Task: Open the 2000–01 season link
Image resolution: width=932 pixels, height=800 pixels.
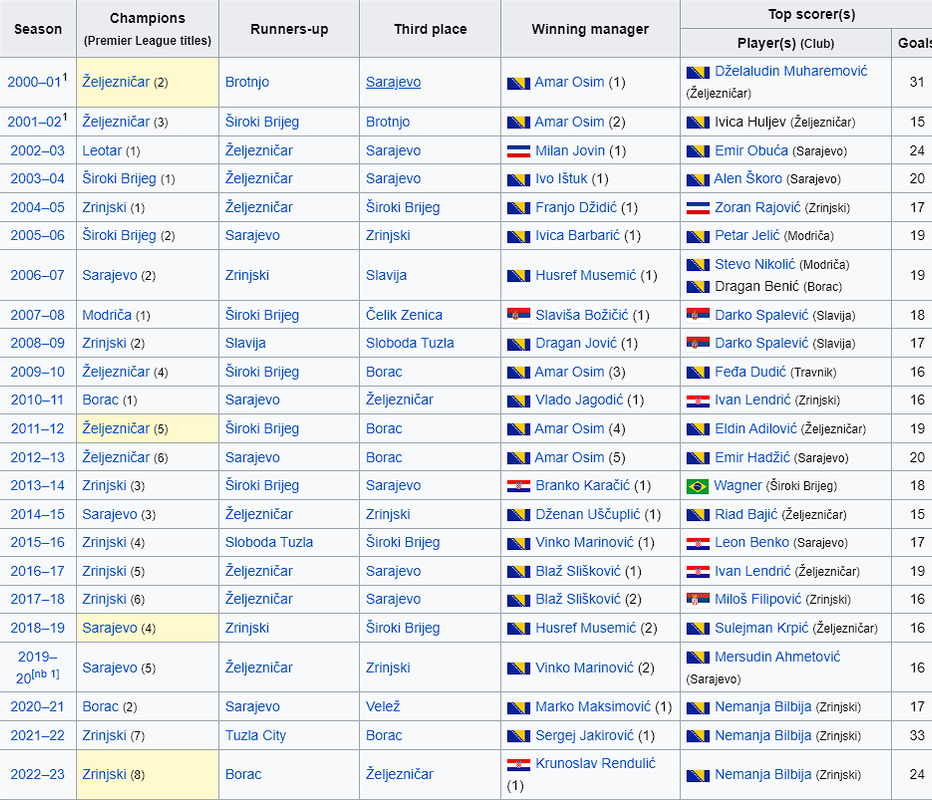Action: pyautogui.click(x=34, y=82)
